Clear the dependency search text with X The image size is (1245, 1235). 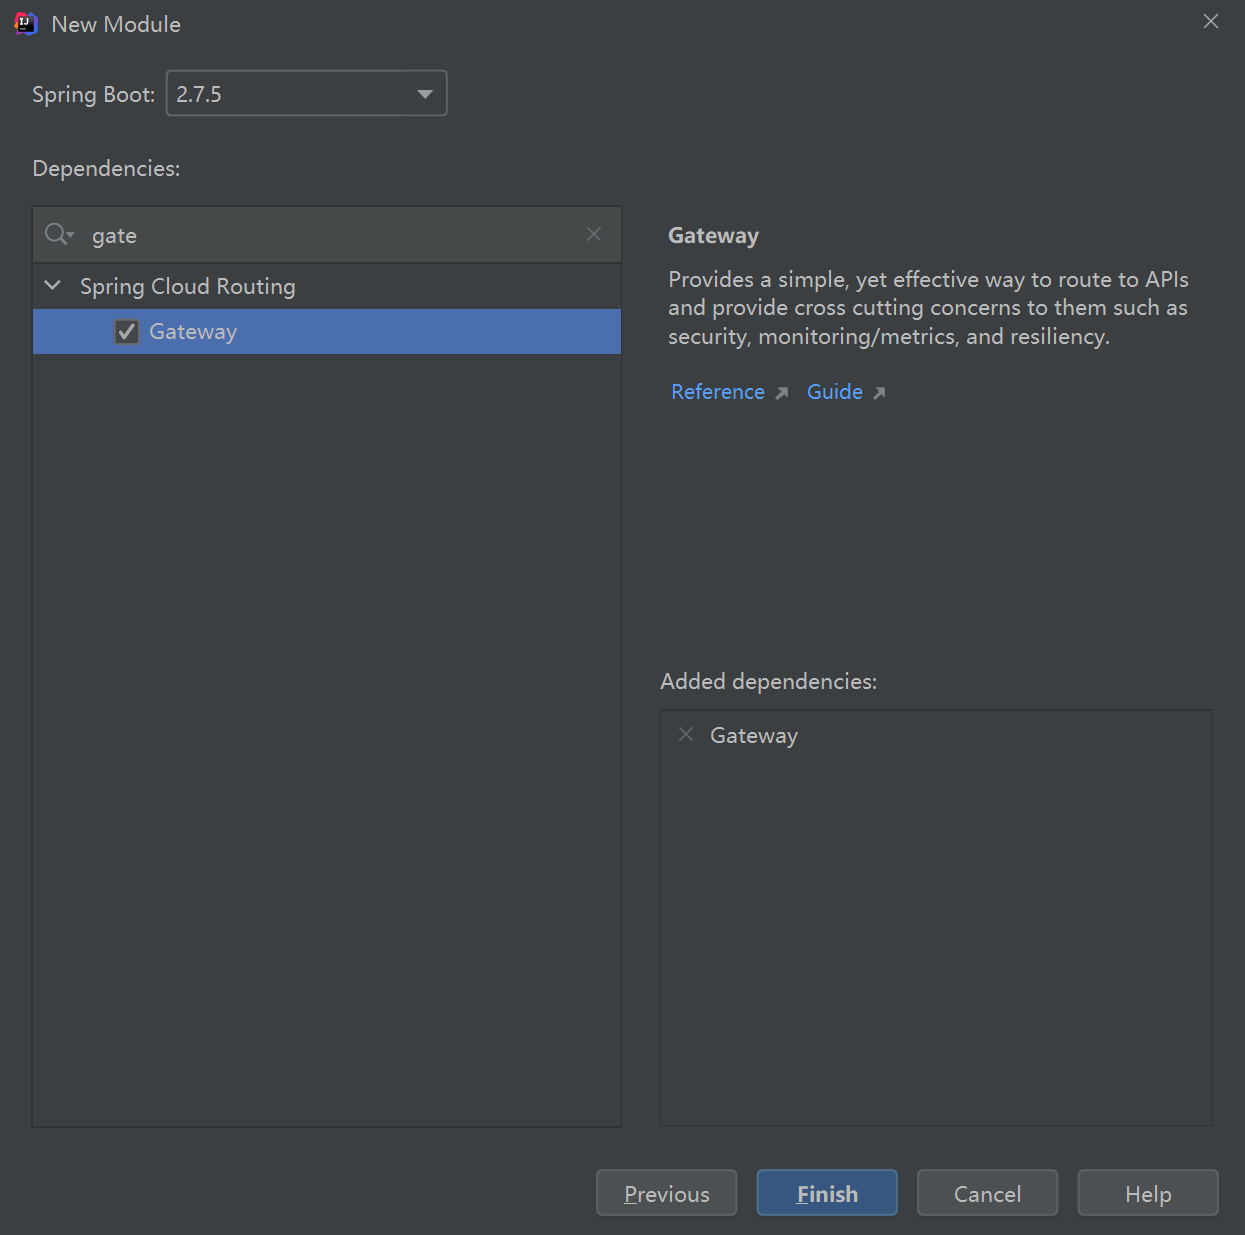(x=594, y=234)
